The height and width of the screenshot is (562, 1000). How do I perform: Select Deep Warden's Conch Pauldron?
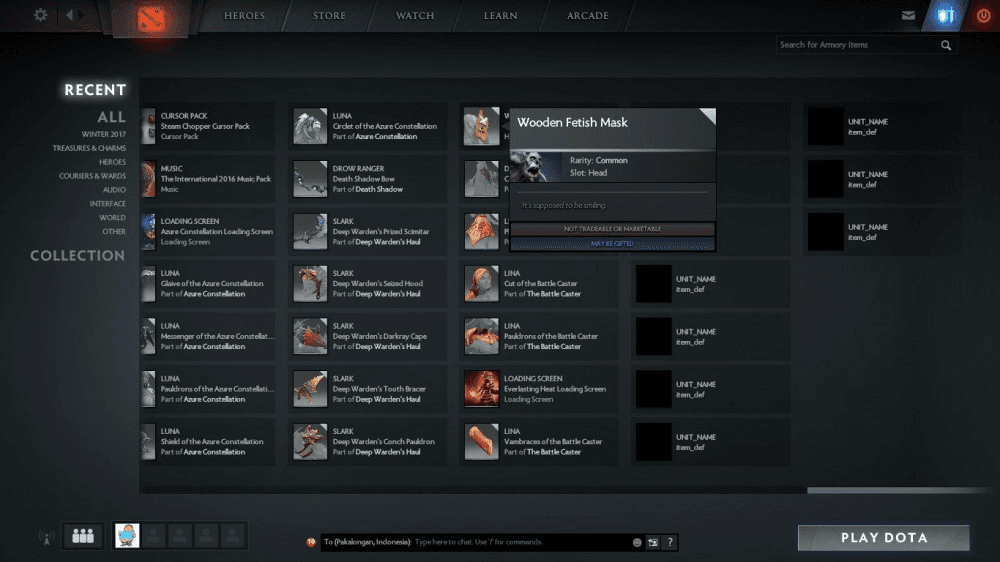pyautogui.click(x=368, y=441)
